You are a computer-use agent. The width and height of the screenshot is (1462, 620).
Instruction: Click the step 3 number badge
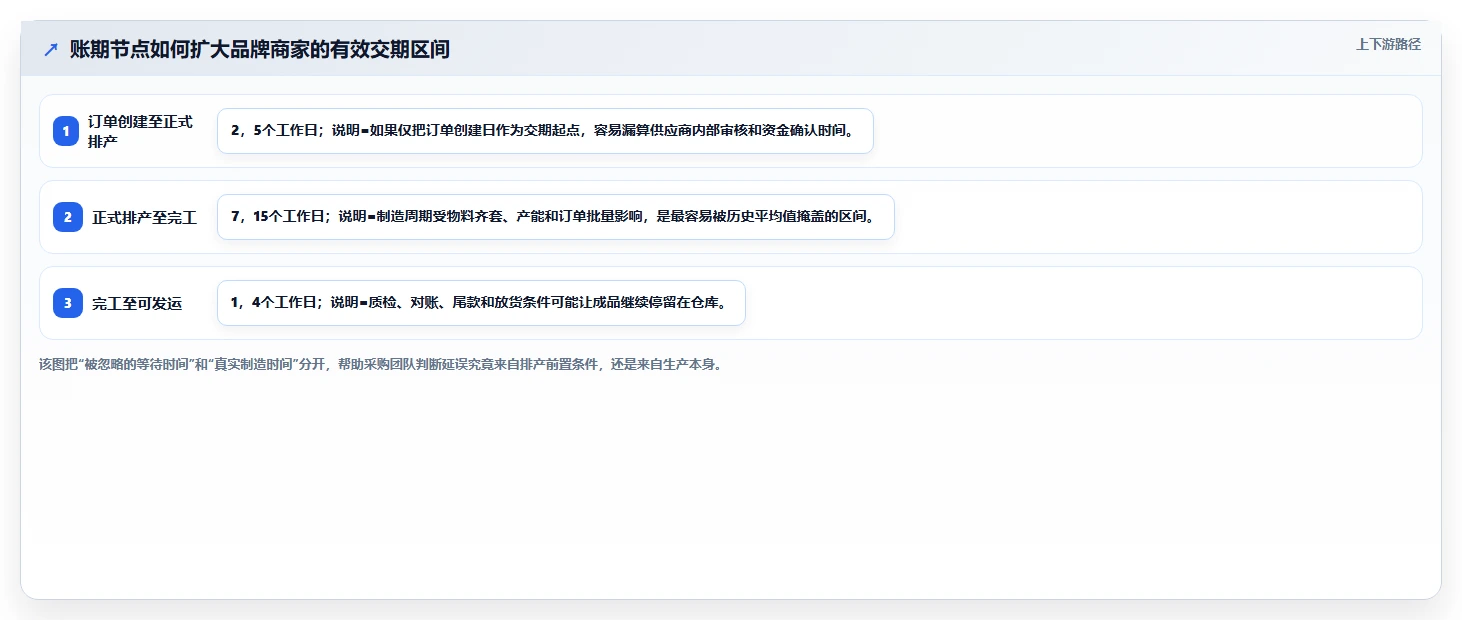tap(68, 303)
